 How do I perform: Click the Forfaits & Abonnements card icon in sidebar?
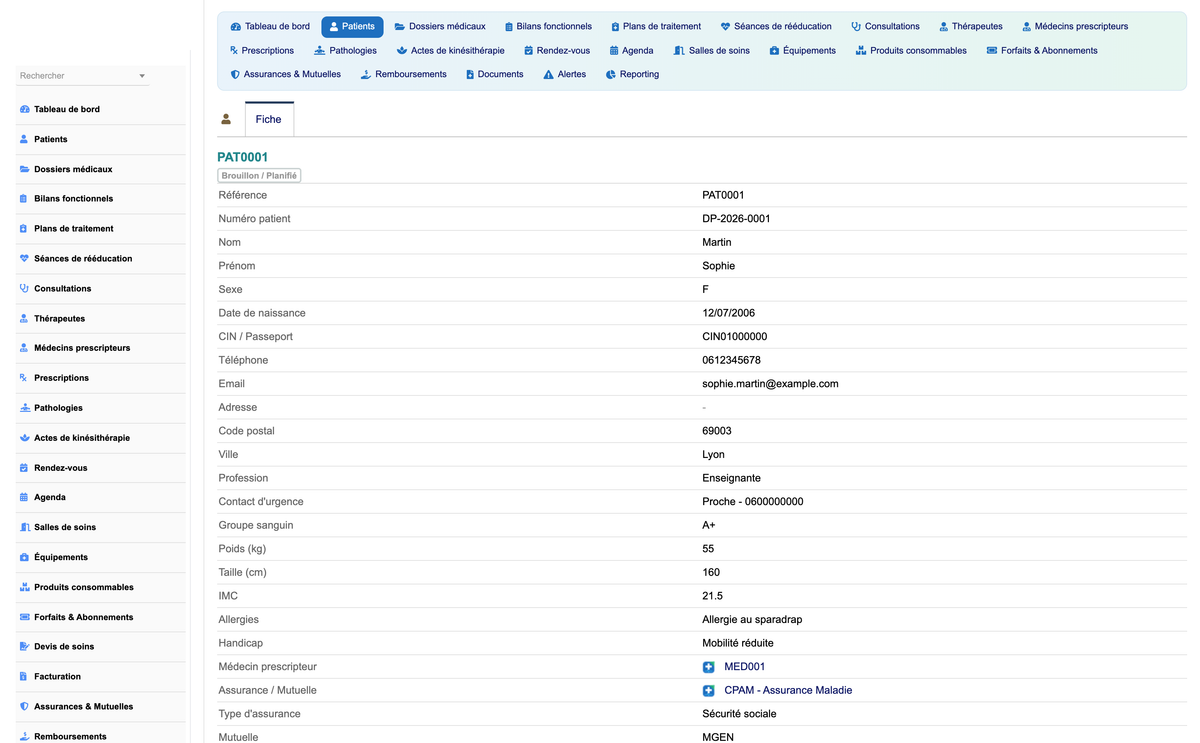24,617
